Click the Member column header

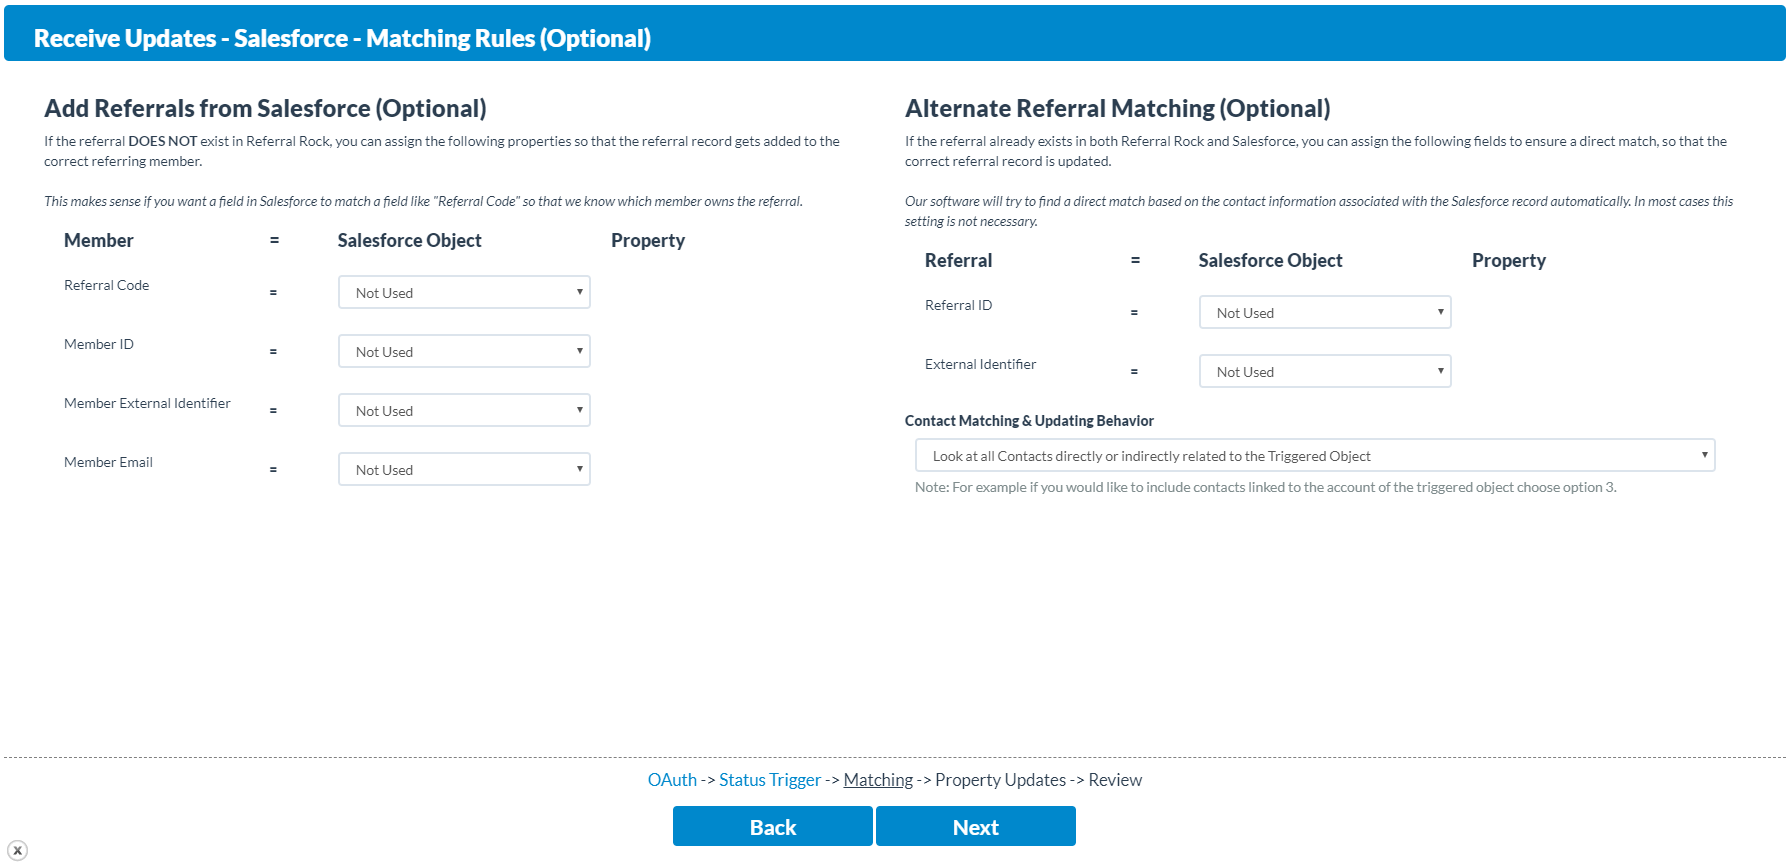[99, 240]
